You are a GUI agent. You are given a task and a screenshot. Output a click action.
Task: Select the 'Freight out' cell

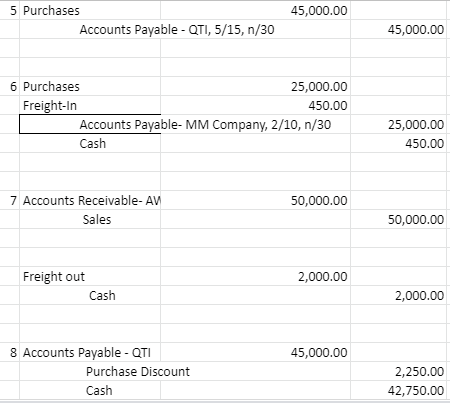(x=90, y=276)
